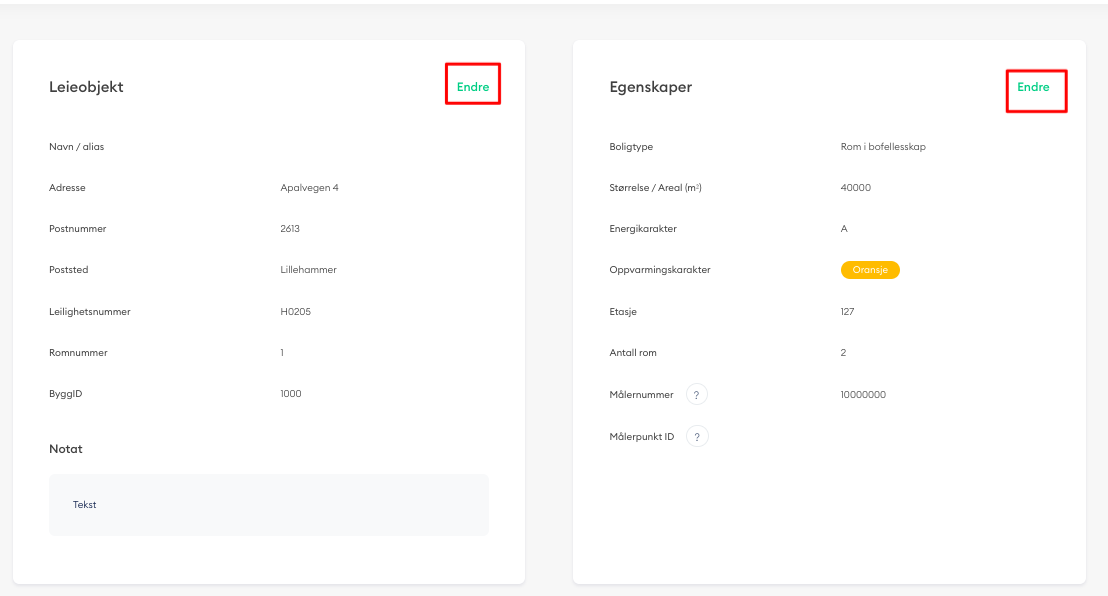Click the etasje value 127

pos(848,311)
